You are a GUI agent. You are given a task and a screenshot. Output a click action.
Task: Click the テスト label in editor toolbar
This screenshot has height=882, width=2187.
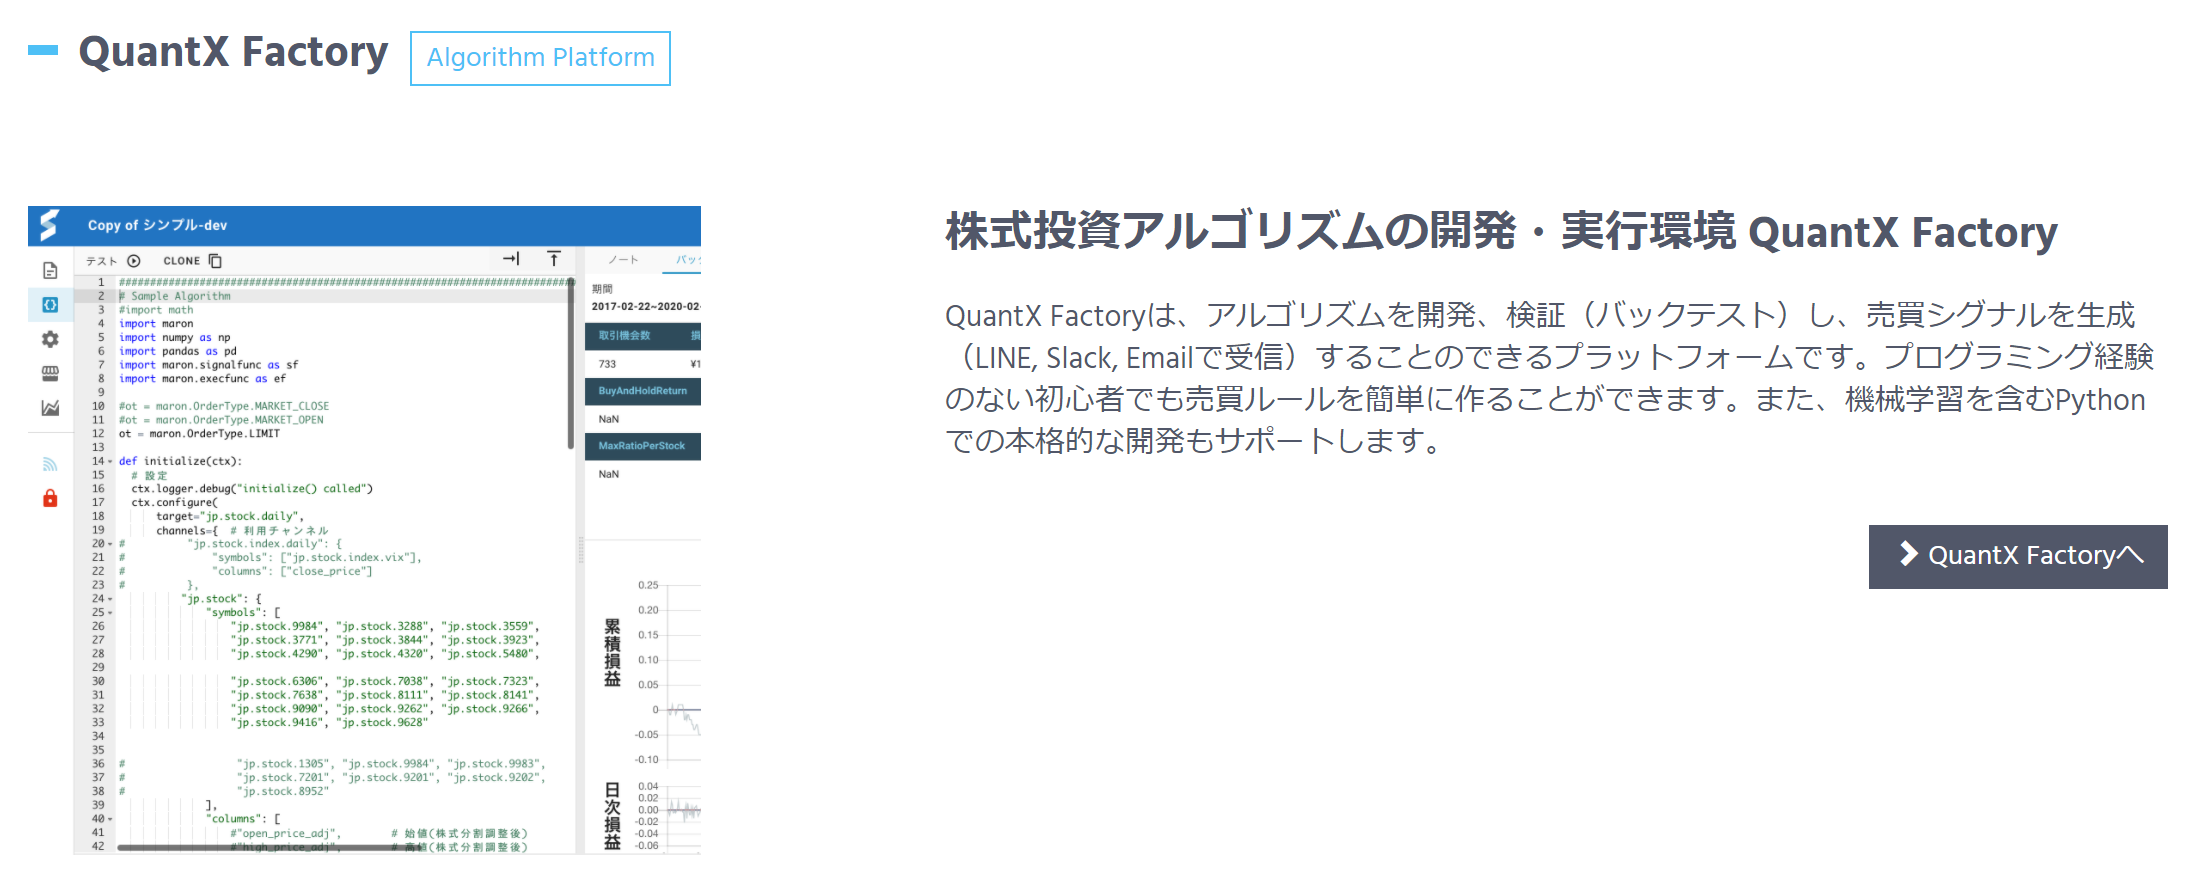pos(101,261)
